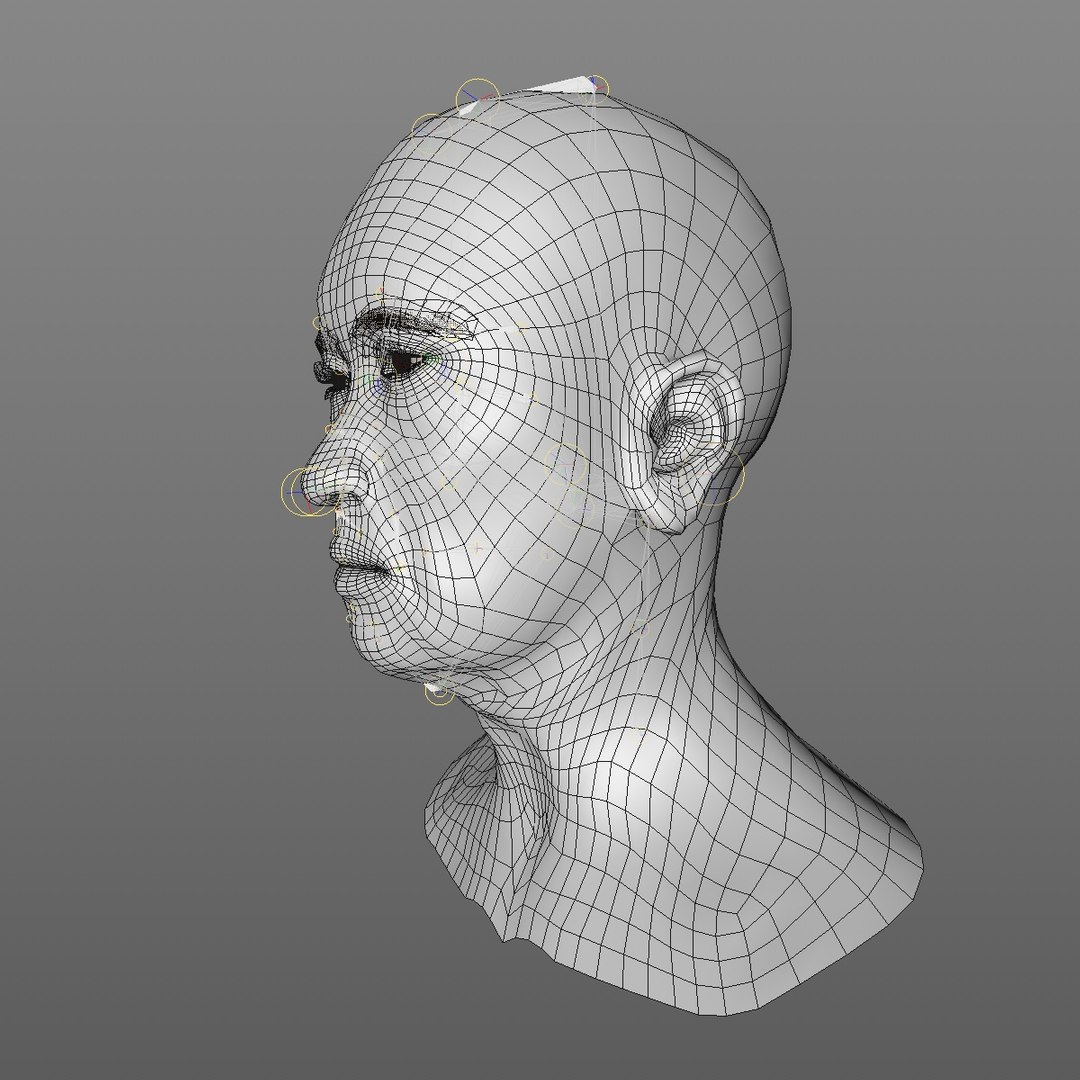Select the yellow circle controller on the cheek
Screen dimensions: 1080x1080
pyautogui.click(x=565, y=464)
